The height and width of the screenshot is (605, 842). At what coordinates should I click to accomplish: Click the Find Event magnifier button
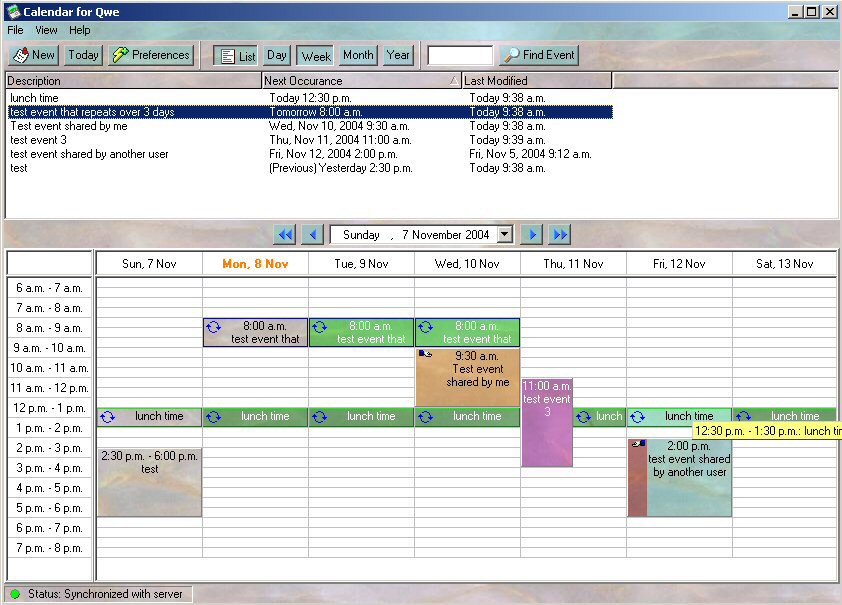coord(539,56)
